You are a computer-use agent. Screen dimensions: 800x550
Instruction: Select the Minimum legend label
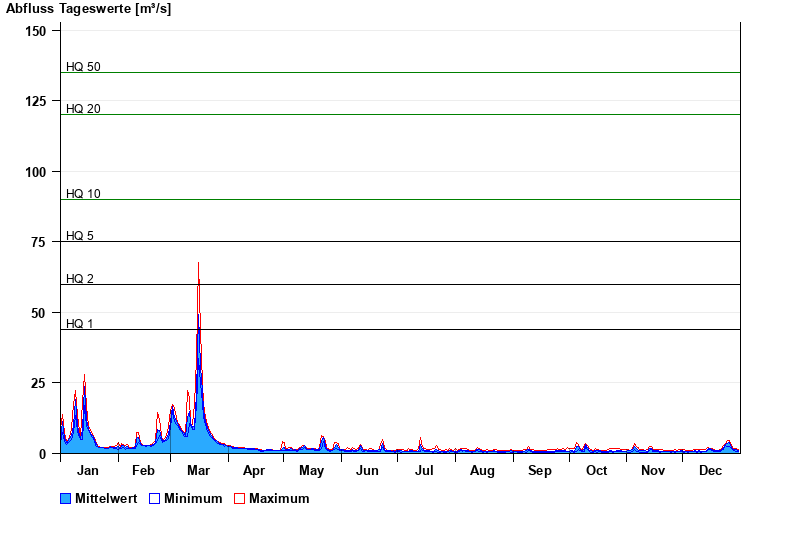193,499
